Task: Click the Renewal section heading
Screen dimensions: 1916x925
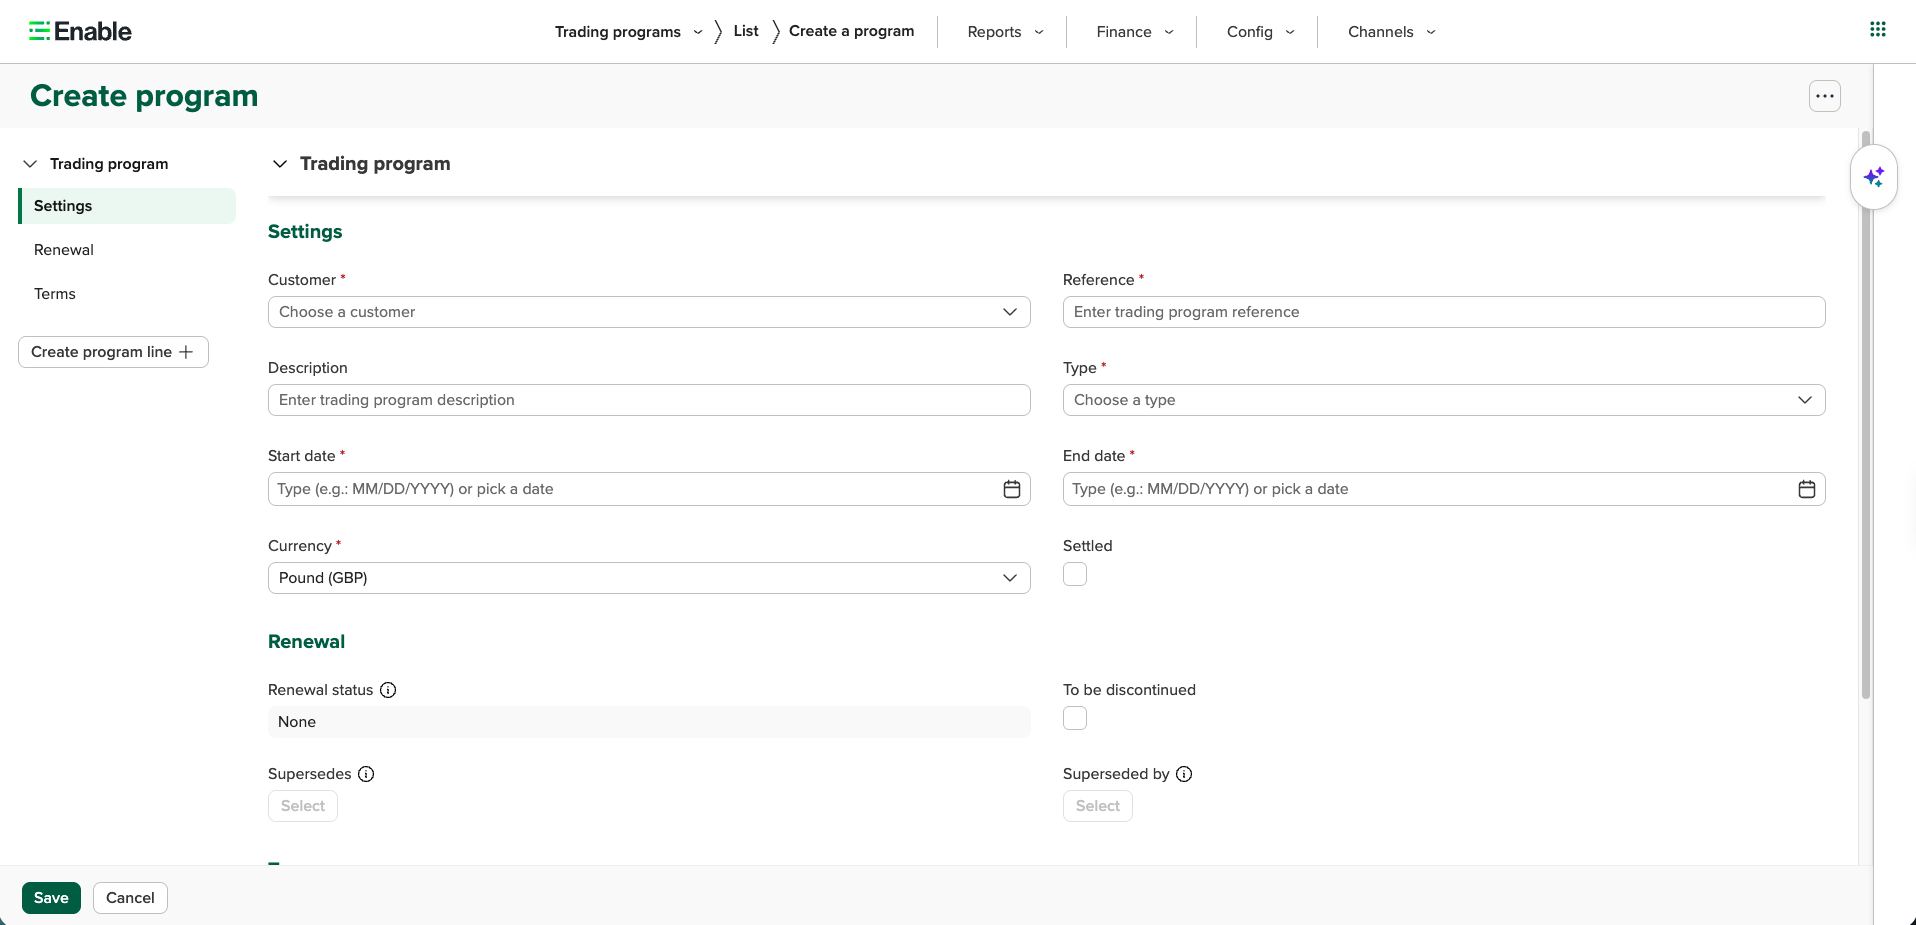Action: 306,642
